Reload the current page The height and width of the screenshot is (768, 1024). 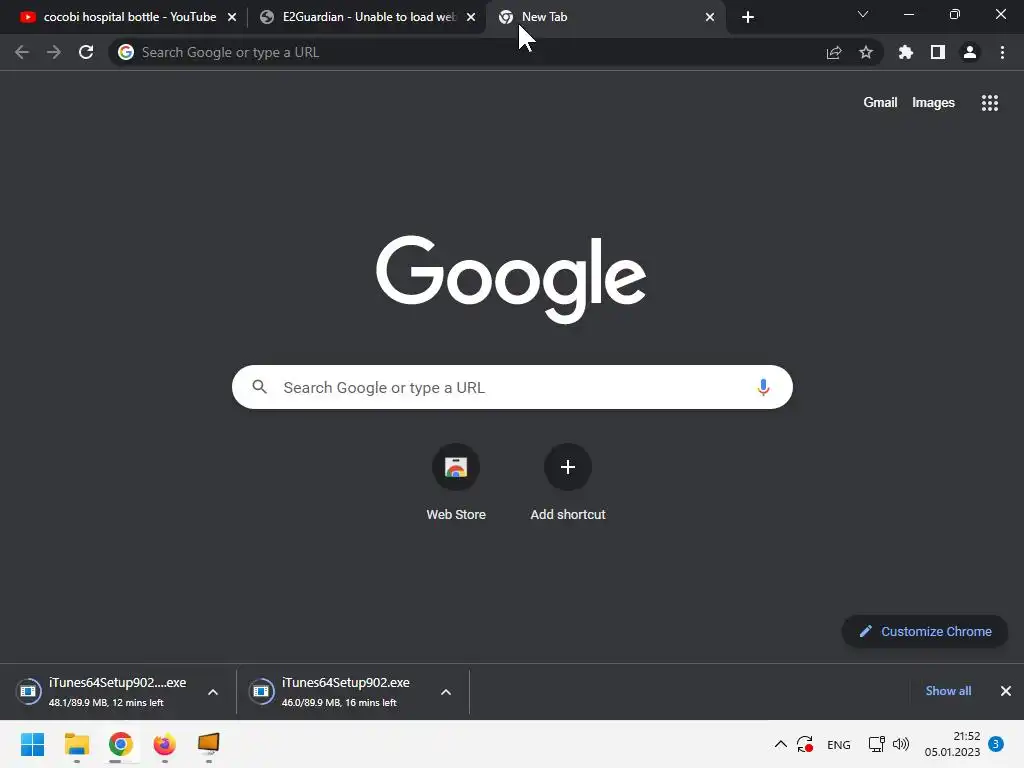86,52
